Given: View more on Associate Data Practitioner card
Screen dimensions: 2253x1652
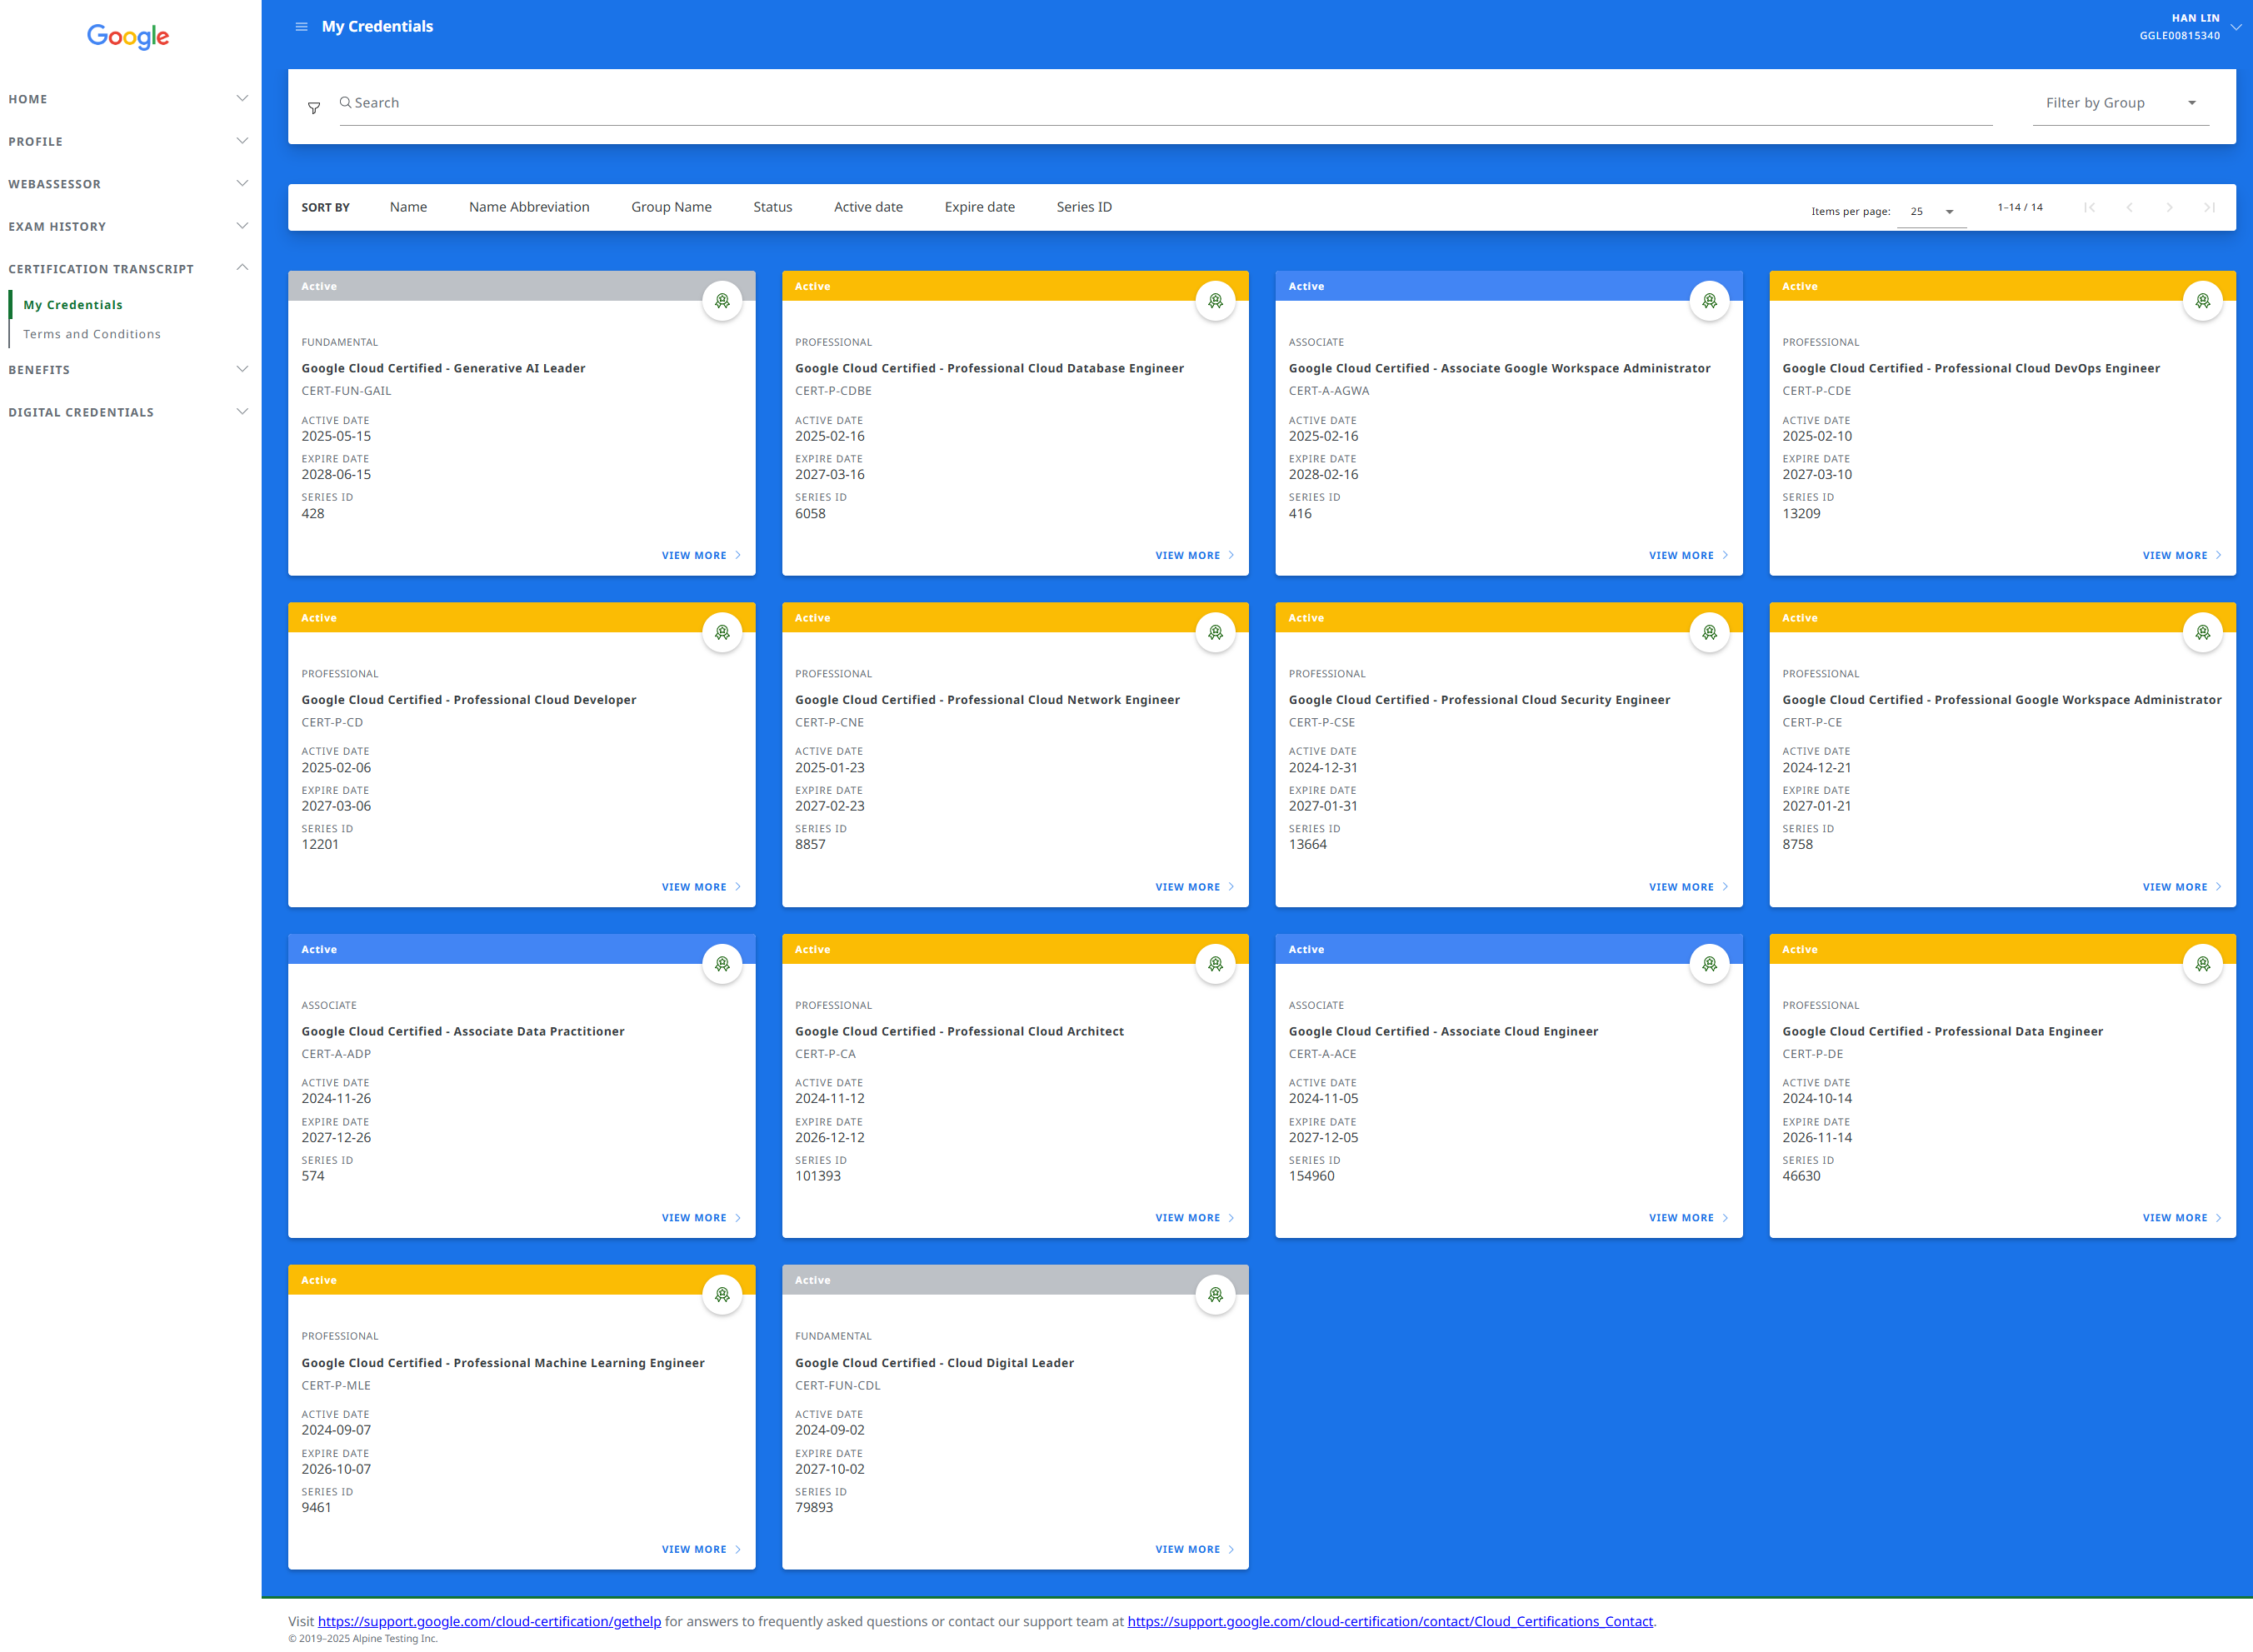Looking at the screenshot, I should tap(701, 1218).
